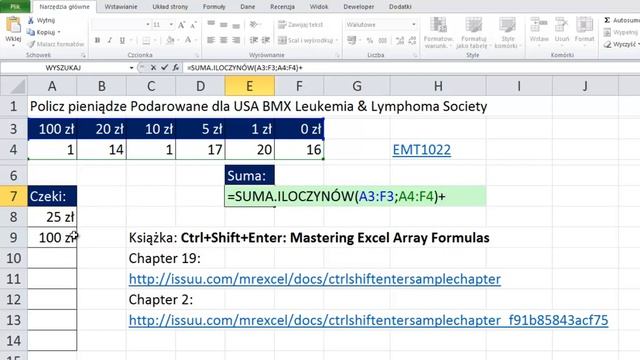The height and width of the screenshot is (360, 640).
Task: Click the cell containing 25 zł
Action: (x=52, y=217)
